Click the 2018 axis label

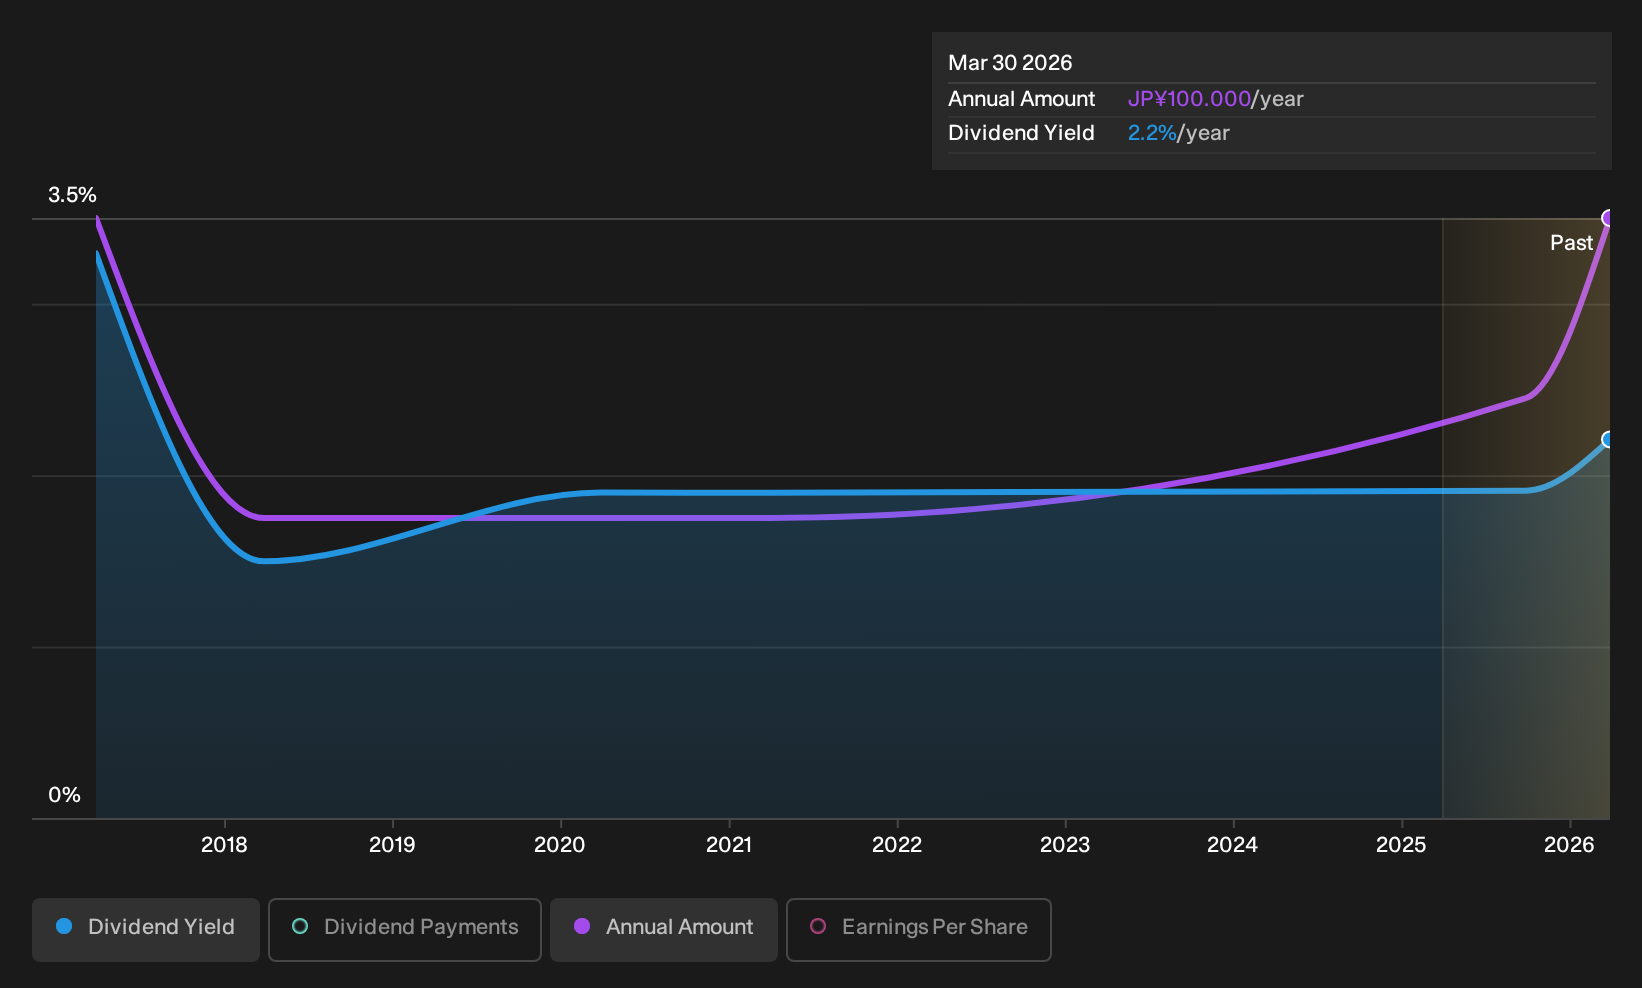[x=224, y=845]
